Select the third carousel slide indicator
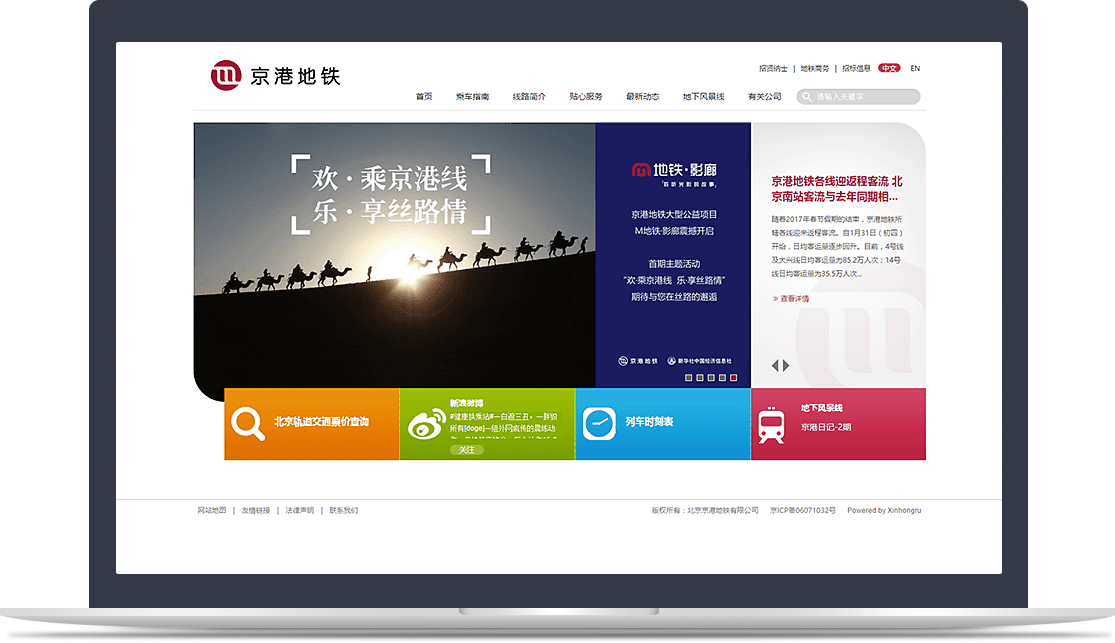Screen dimensions: 1115x643 (711, 378)
